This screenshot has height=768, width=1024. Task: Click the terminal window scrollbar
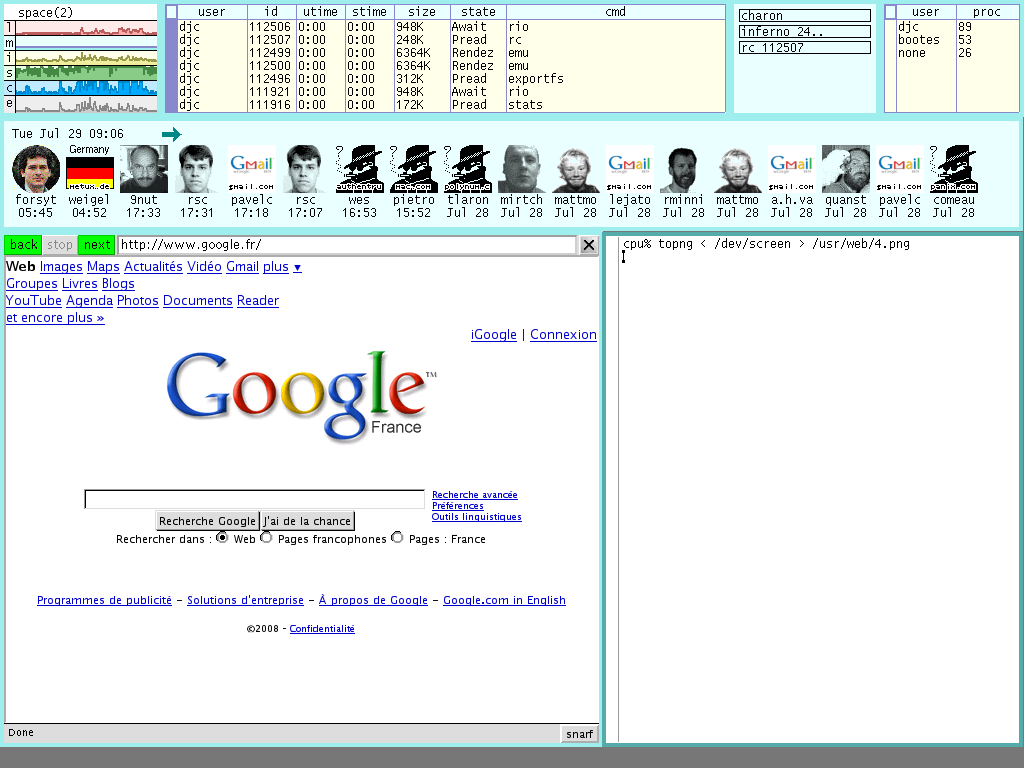(x=612, y=489)
